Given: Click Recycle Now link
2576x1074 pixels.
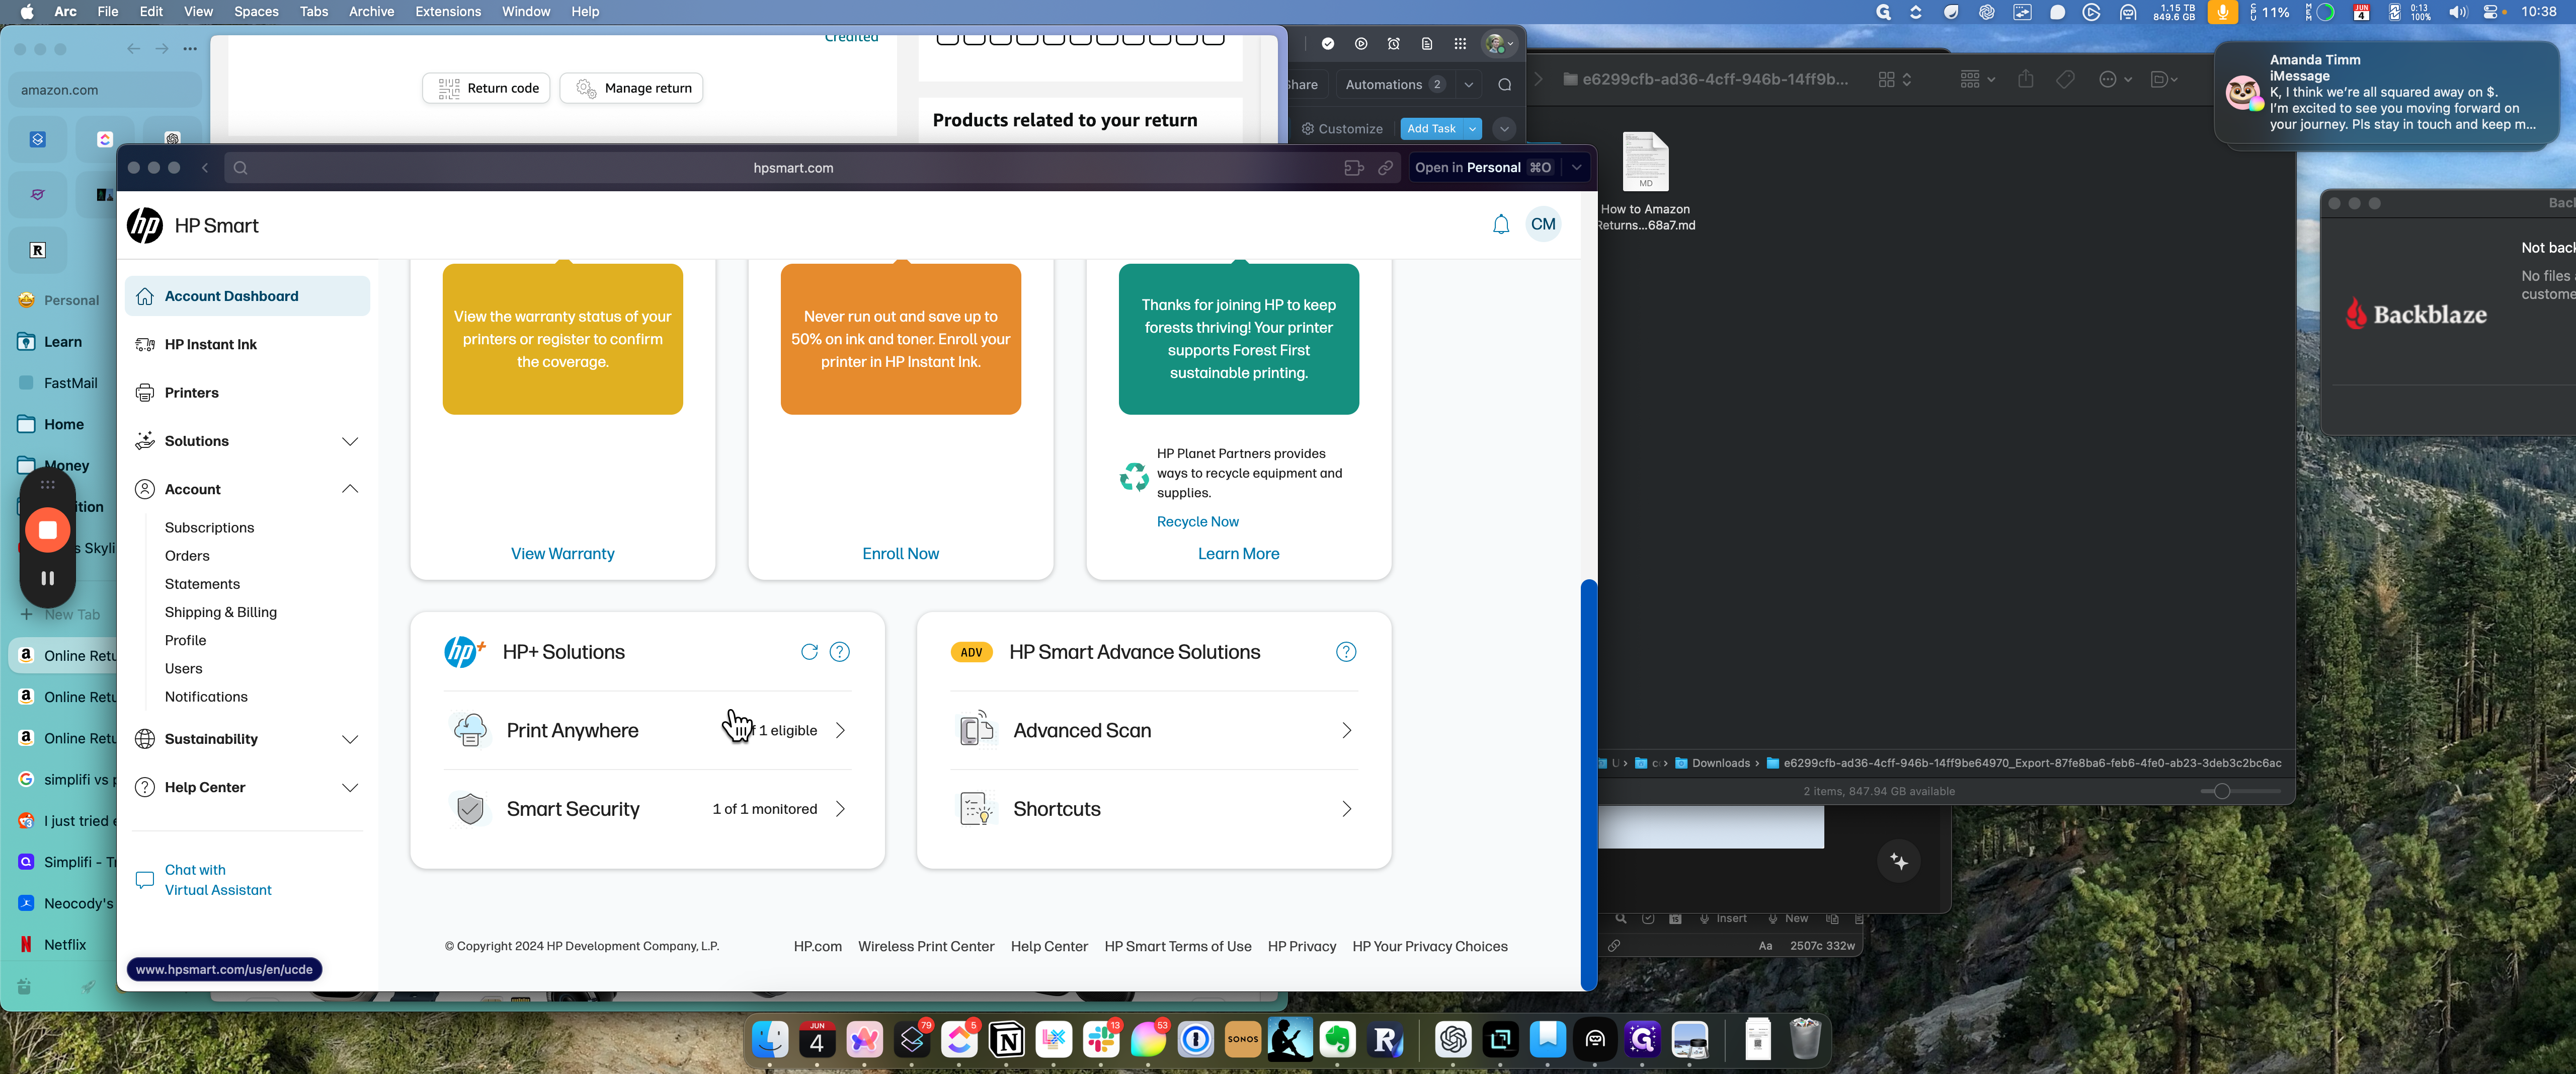Looking at the screenshot, I should click(x=1197, y=522).
